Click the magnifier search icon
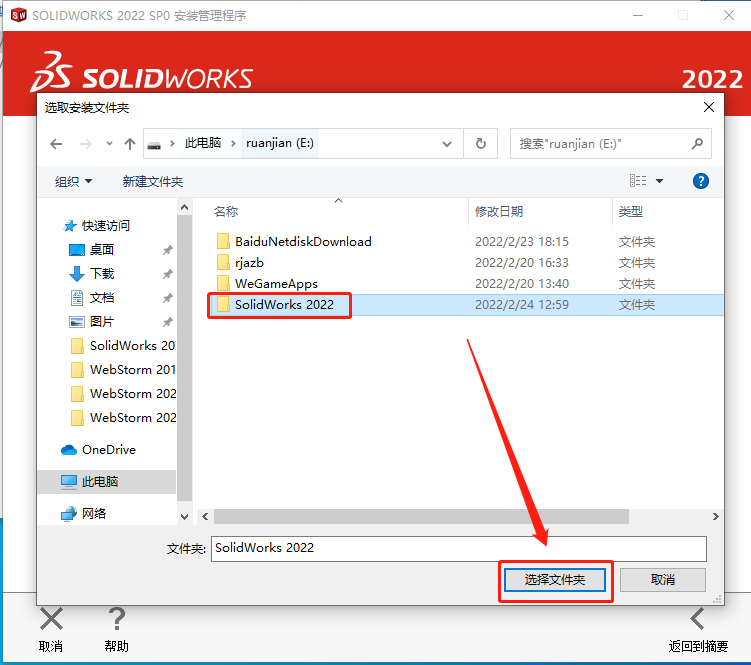 (x=697, y=143)
